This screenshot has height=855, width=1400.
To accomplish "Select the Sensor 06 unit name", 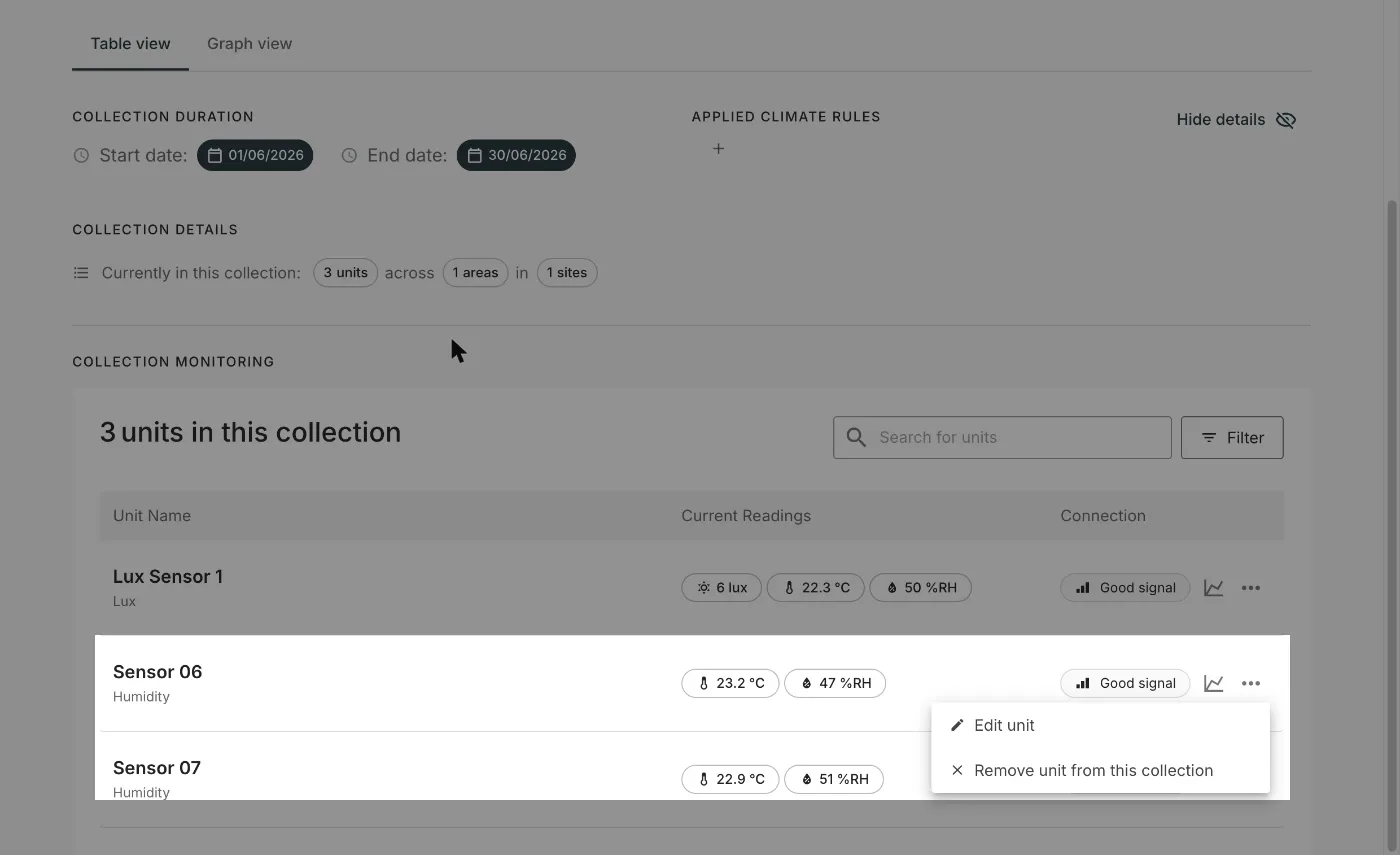I will coord(157,672).
